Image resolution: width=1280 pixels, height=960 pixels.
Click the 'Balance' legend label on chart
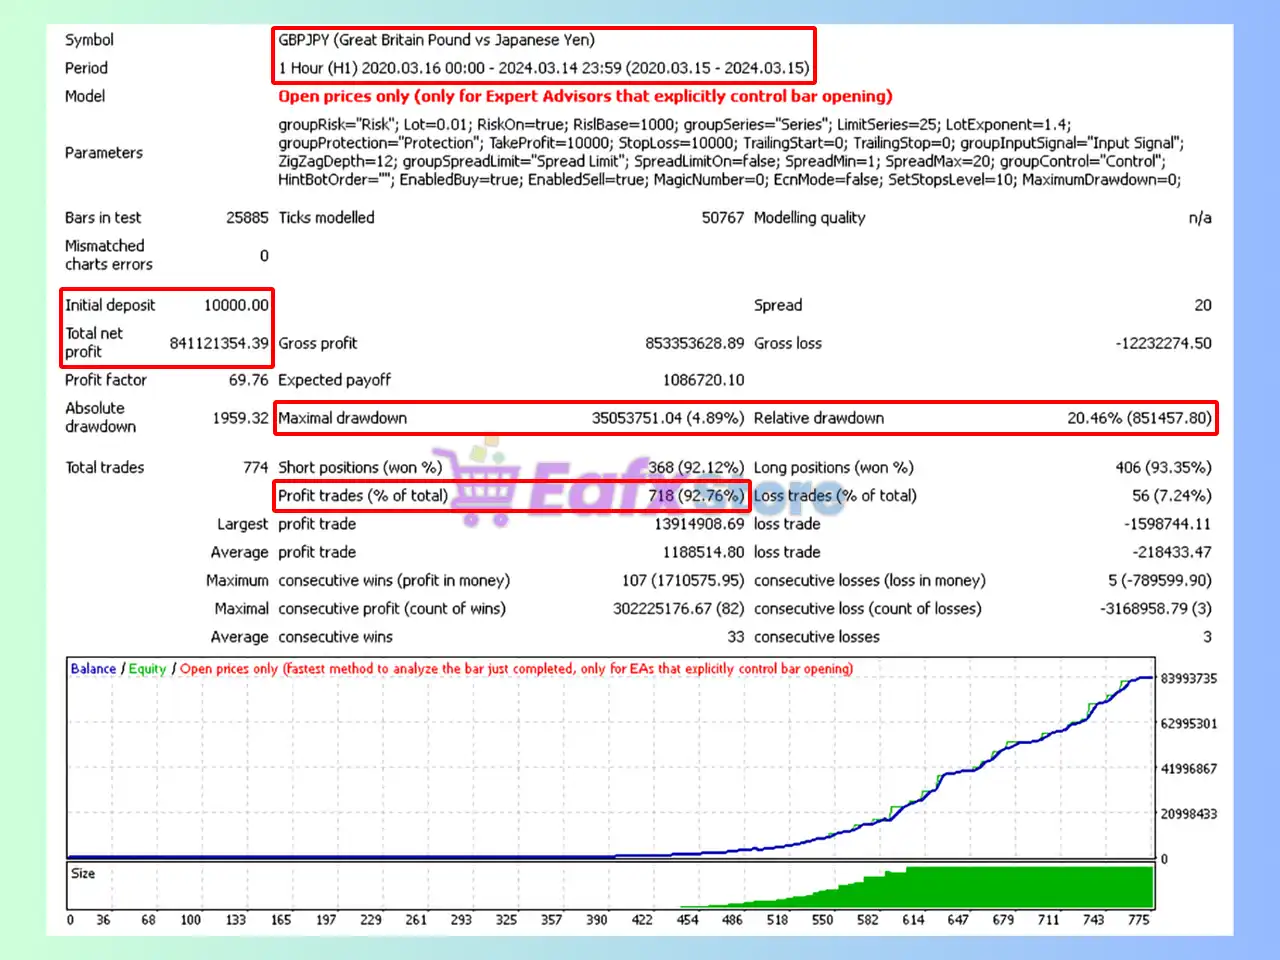pyautogui.click(x=93, y=669)
